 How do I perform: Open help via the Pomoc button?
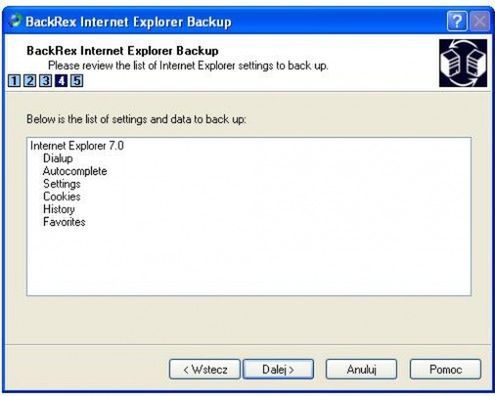(x=445, y=369)
